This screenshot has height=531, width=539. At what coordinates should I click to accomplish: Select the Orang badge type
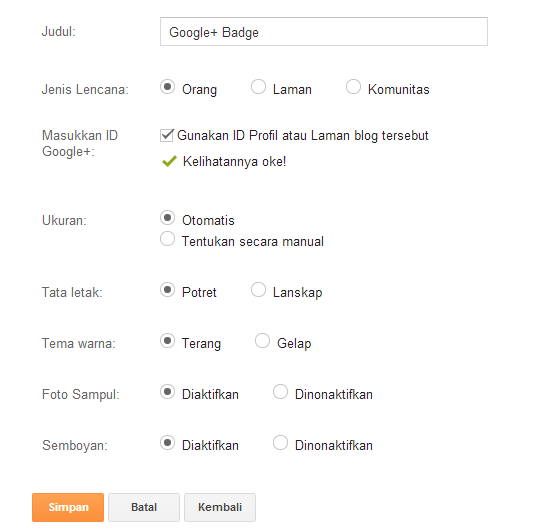click(167, 87)
